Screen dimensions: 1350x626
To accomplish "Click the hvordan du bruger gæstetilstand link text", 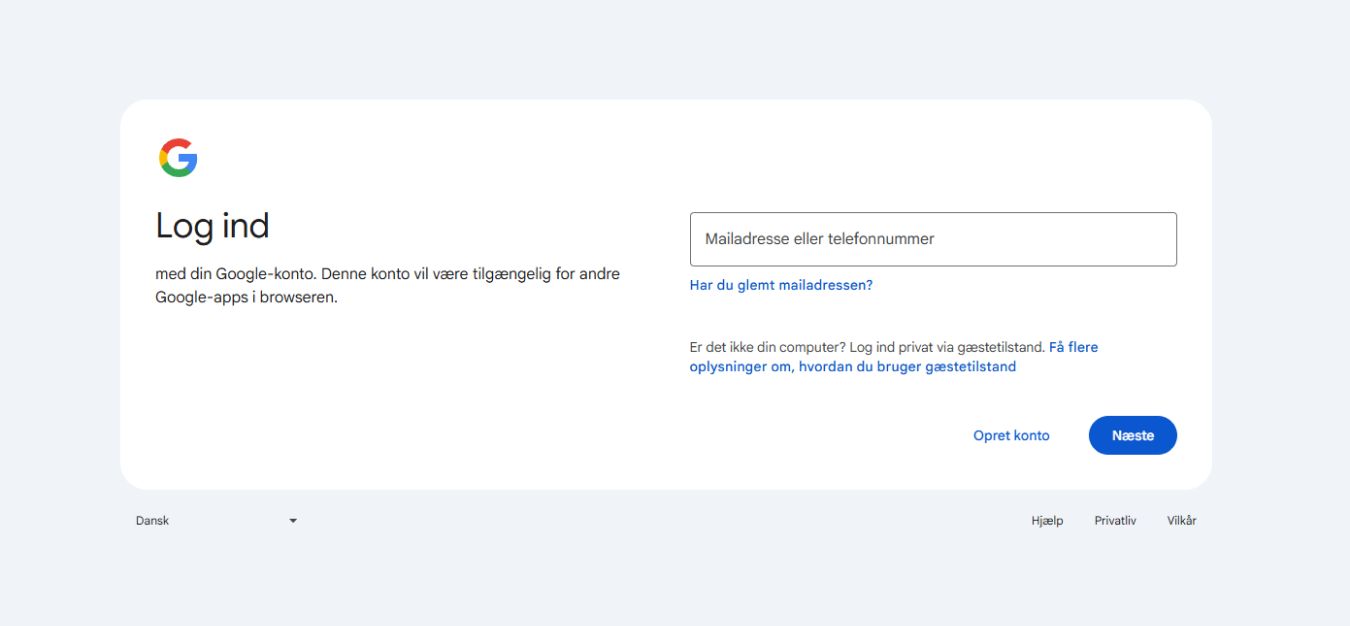I will click(906, 367).
